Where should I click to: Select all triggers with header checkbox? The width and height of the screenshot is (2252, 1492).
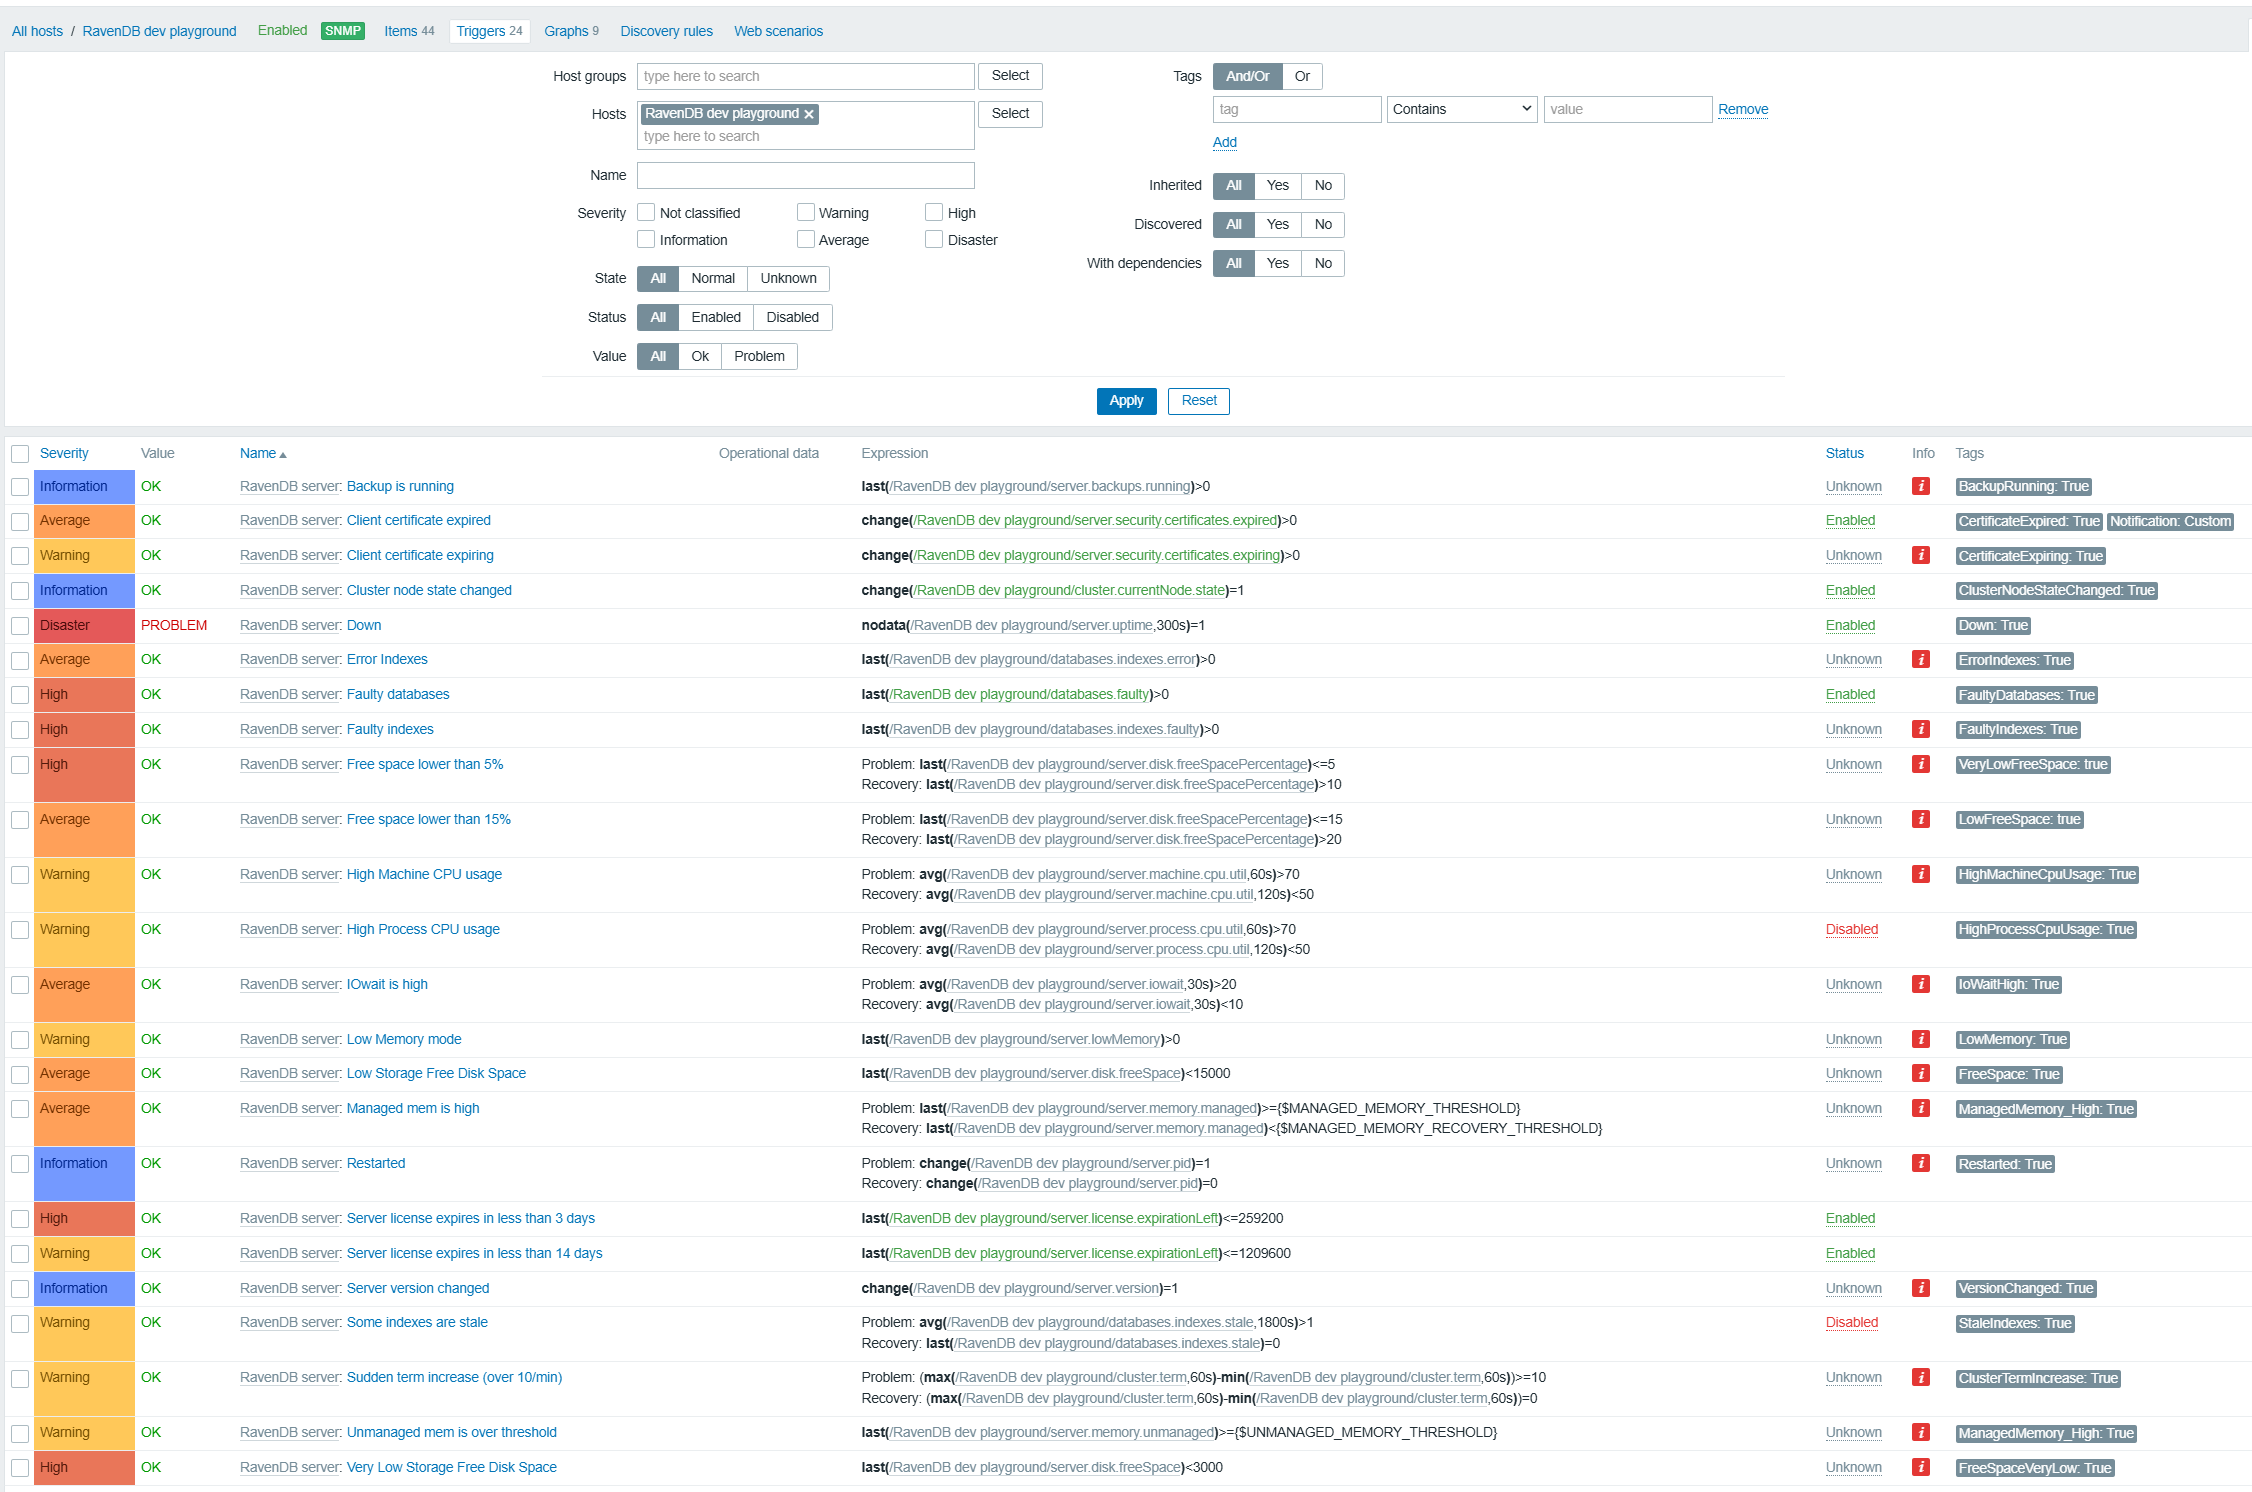20,454
